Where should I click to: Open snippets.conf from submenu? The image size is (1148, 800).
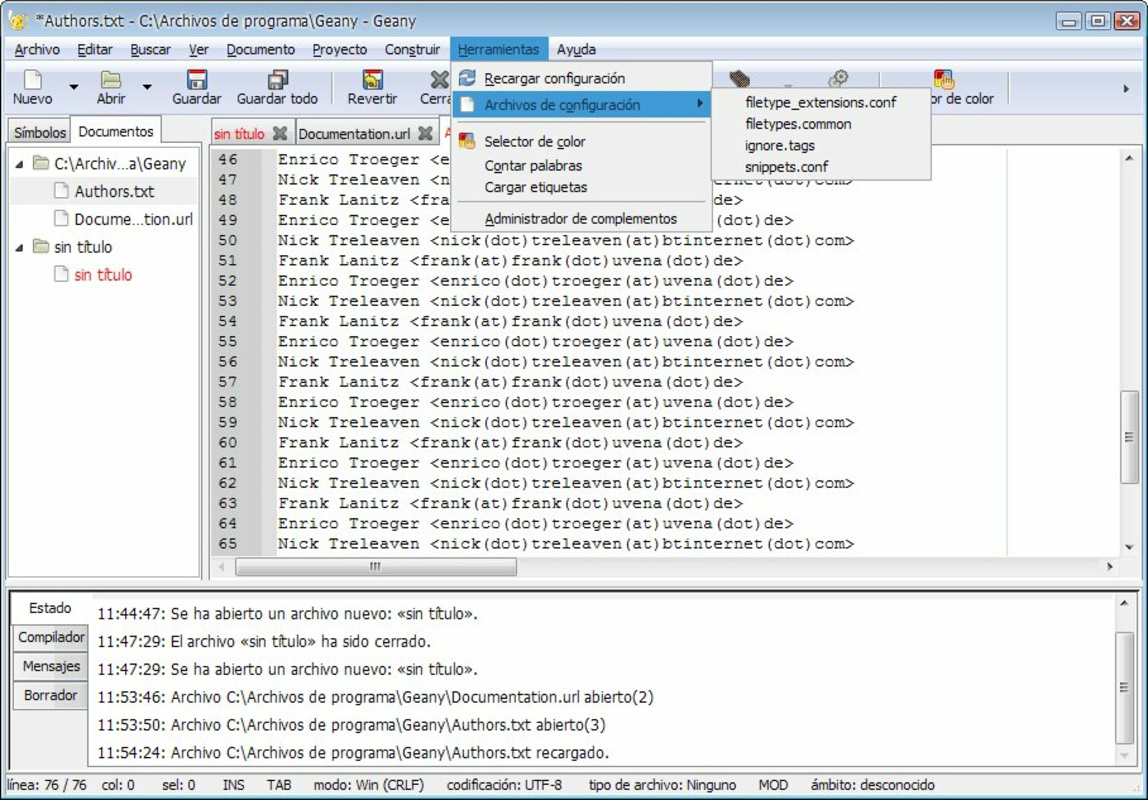point(821,166)
